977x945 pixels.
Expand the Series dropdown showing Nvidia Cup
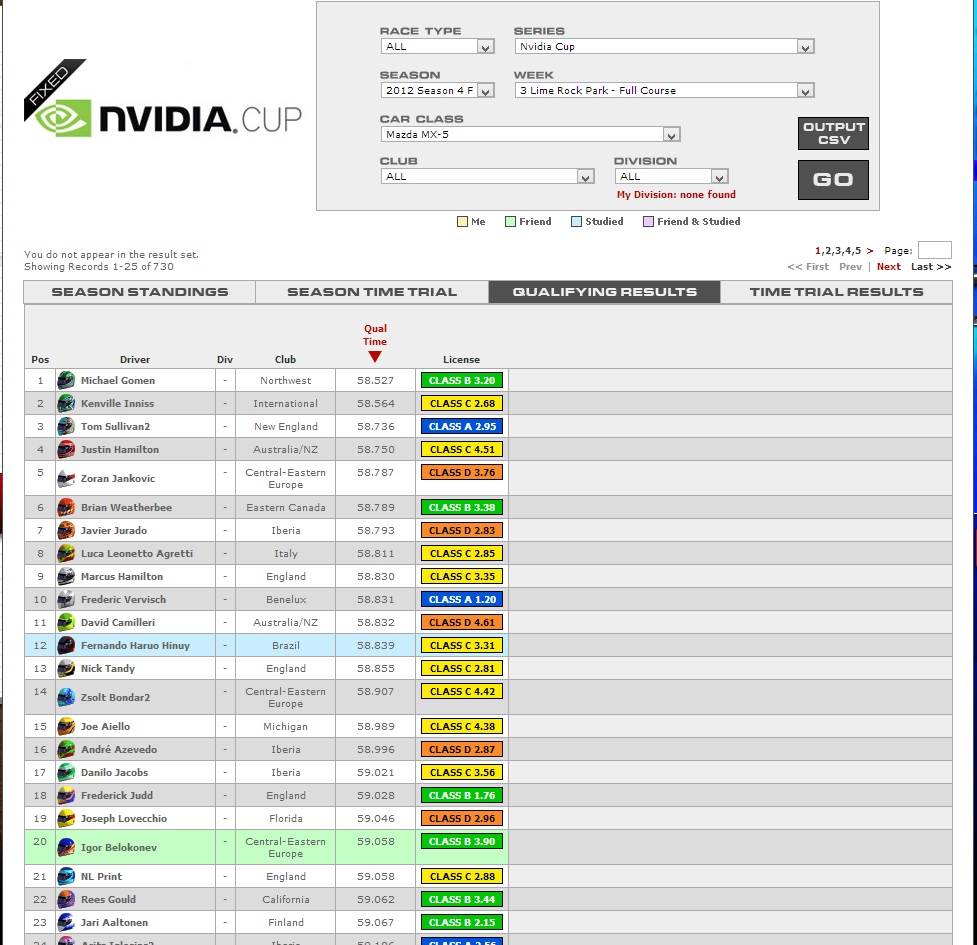pos(664,47)
